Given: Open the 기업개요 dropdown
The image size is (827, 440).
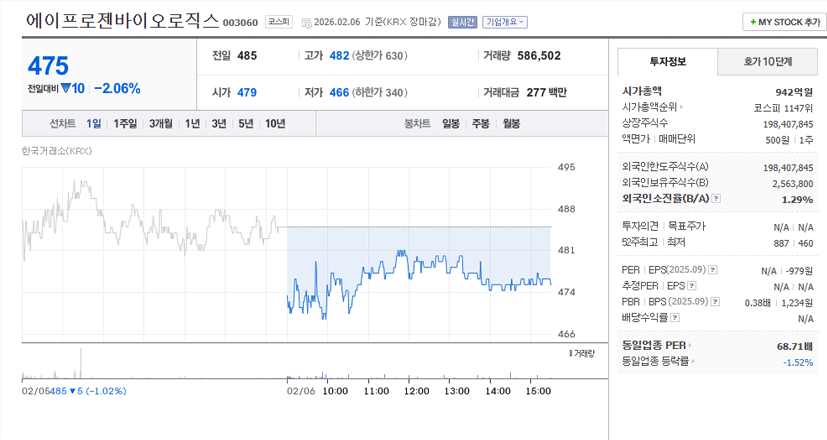Looking at the screenshot, I should coord(505,22).
